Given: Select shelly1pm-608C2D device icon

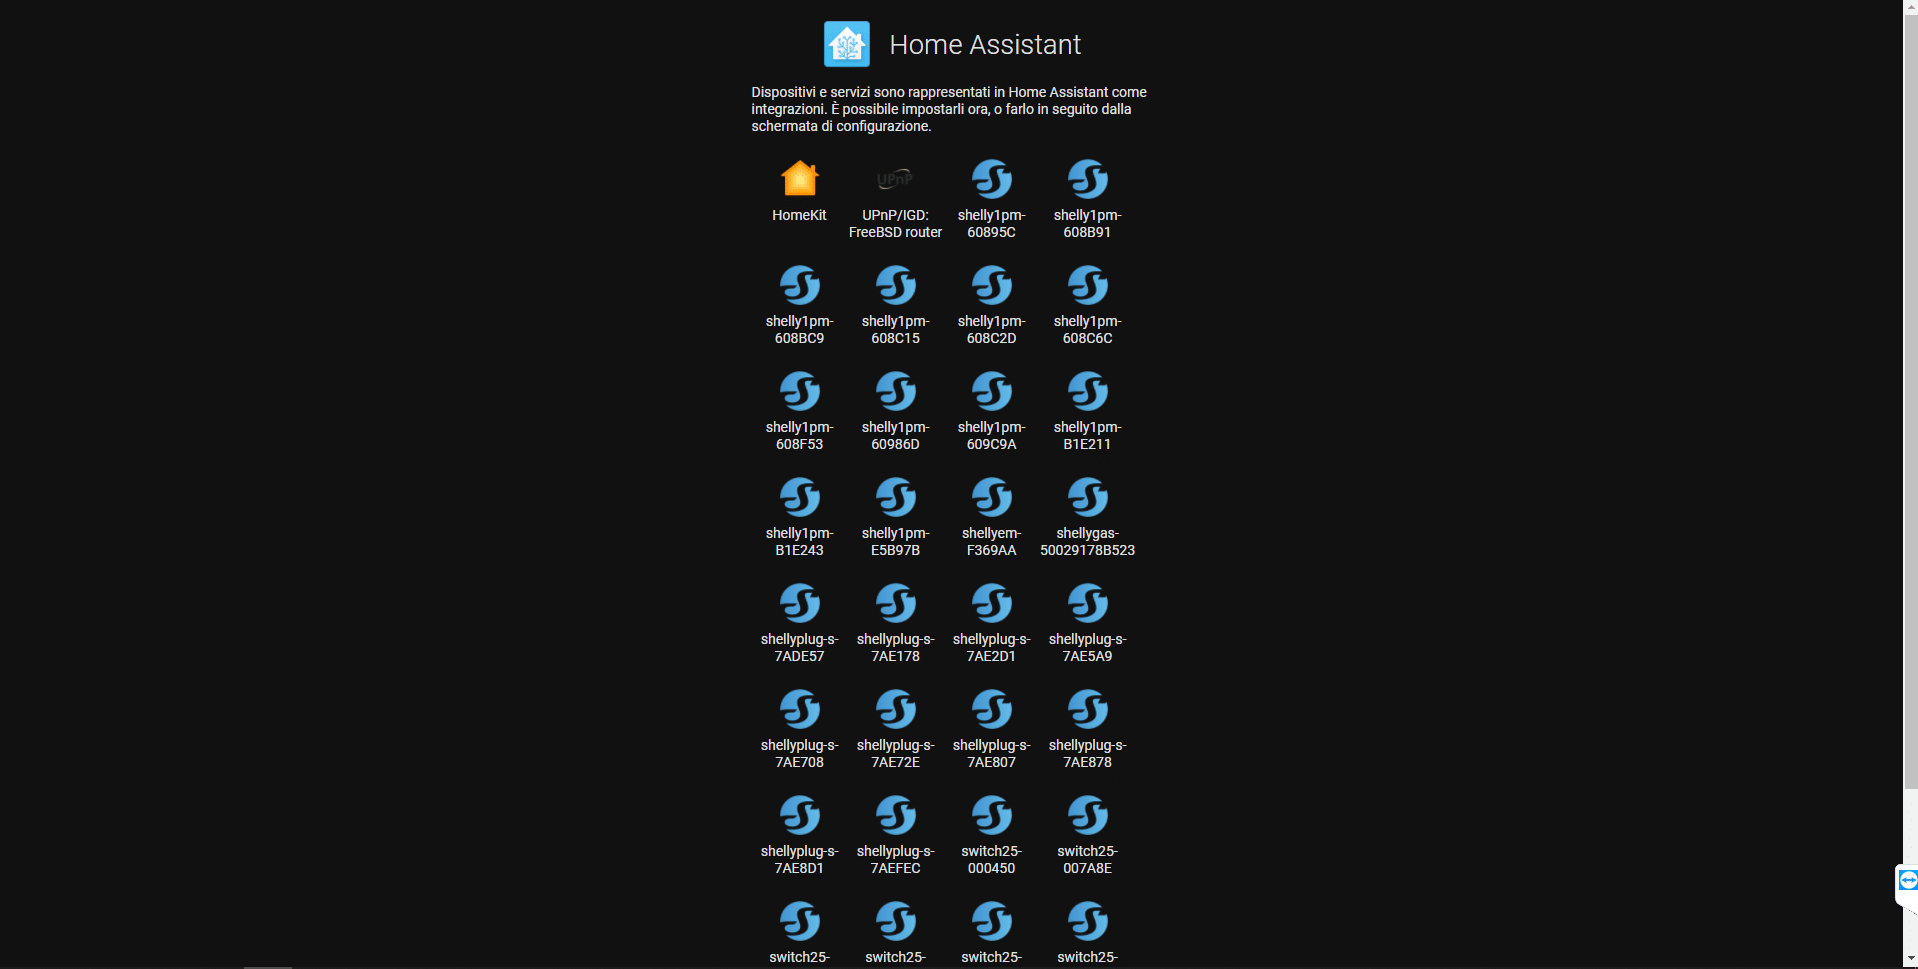Looking at the screenshot, I should (x=991, y=285).
